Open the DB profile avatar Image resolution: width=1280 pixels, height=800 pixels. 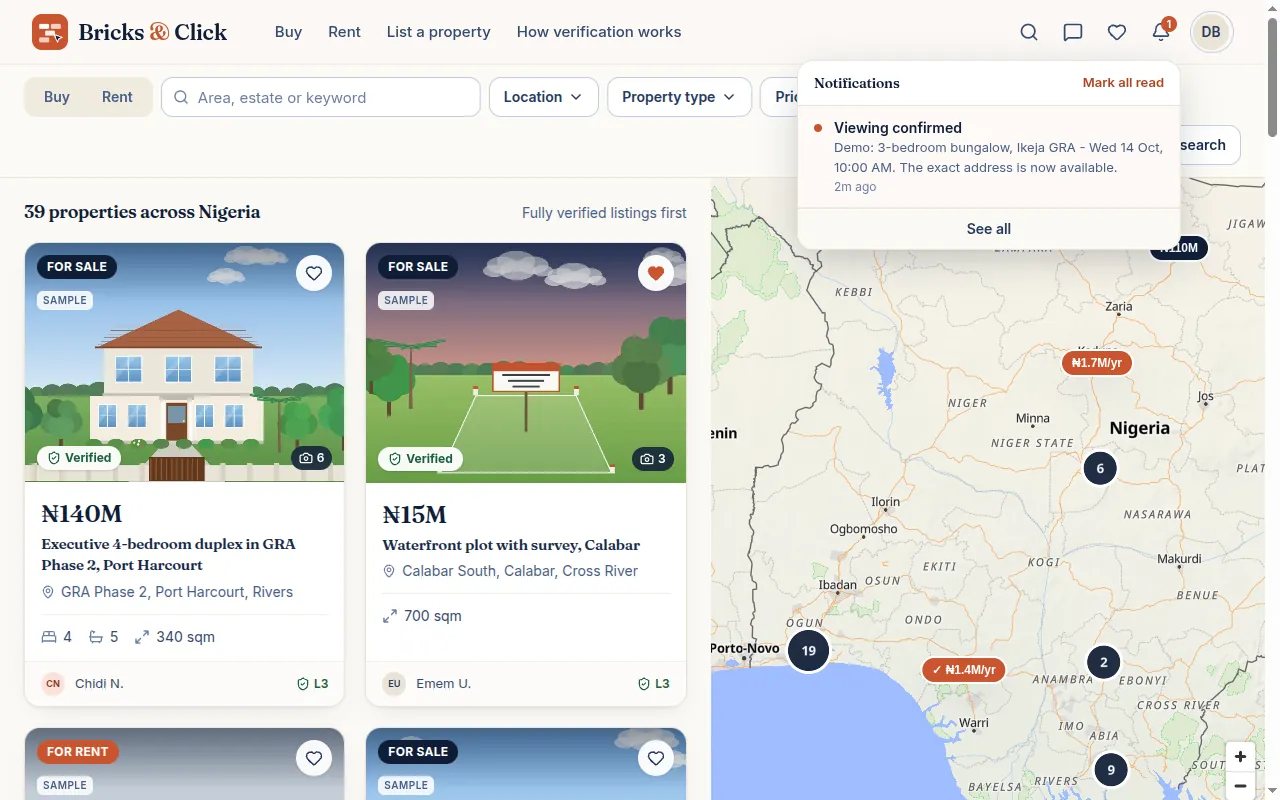click(x=1211, y=32)
